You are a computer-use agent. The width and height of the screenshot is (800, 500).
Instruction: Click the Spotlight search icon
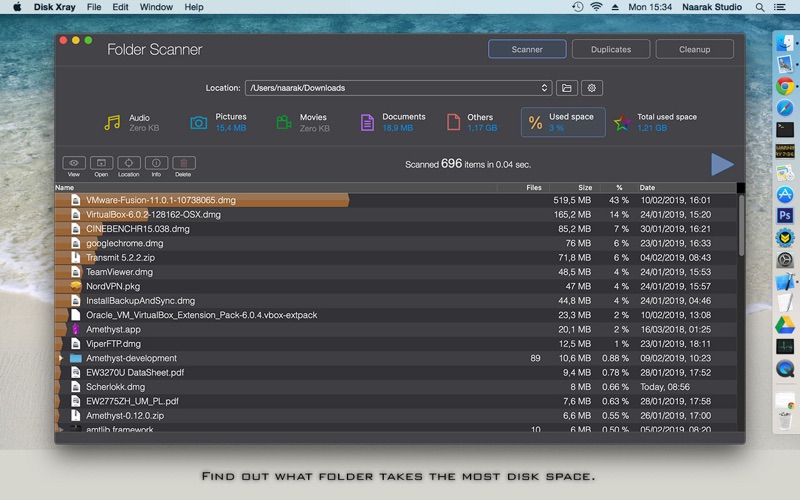(760, 7)
